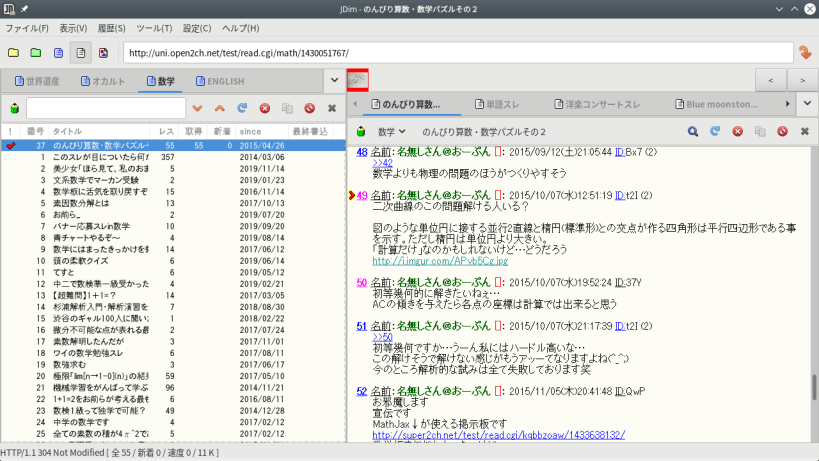Open the ヘルプ(H) menu
The image size is (819, 461).
coord(240,28)
